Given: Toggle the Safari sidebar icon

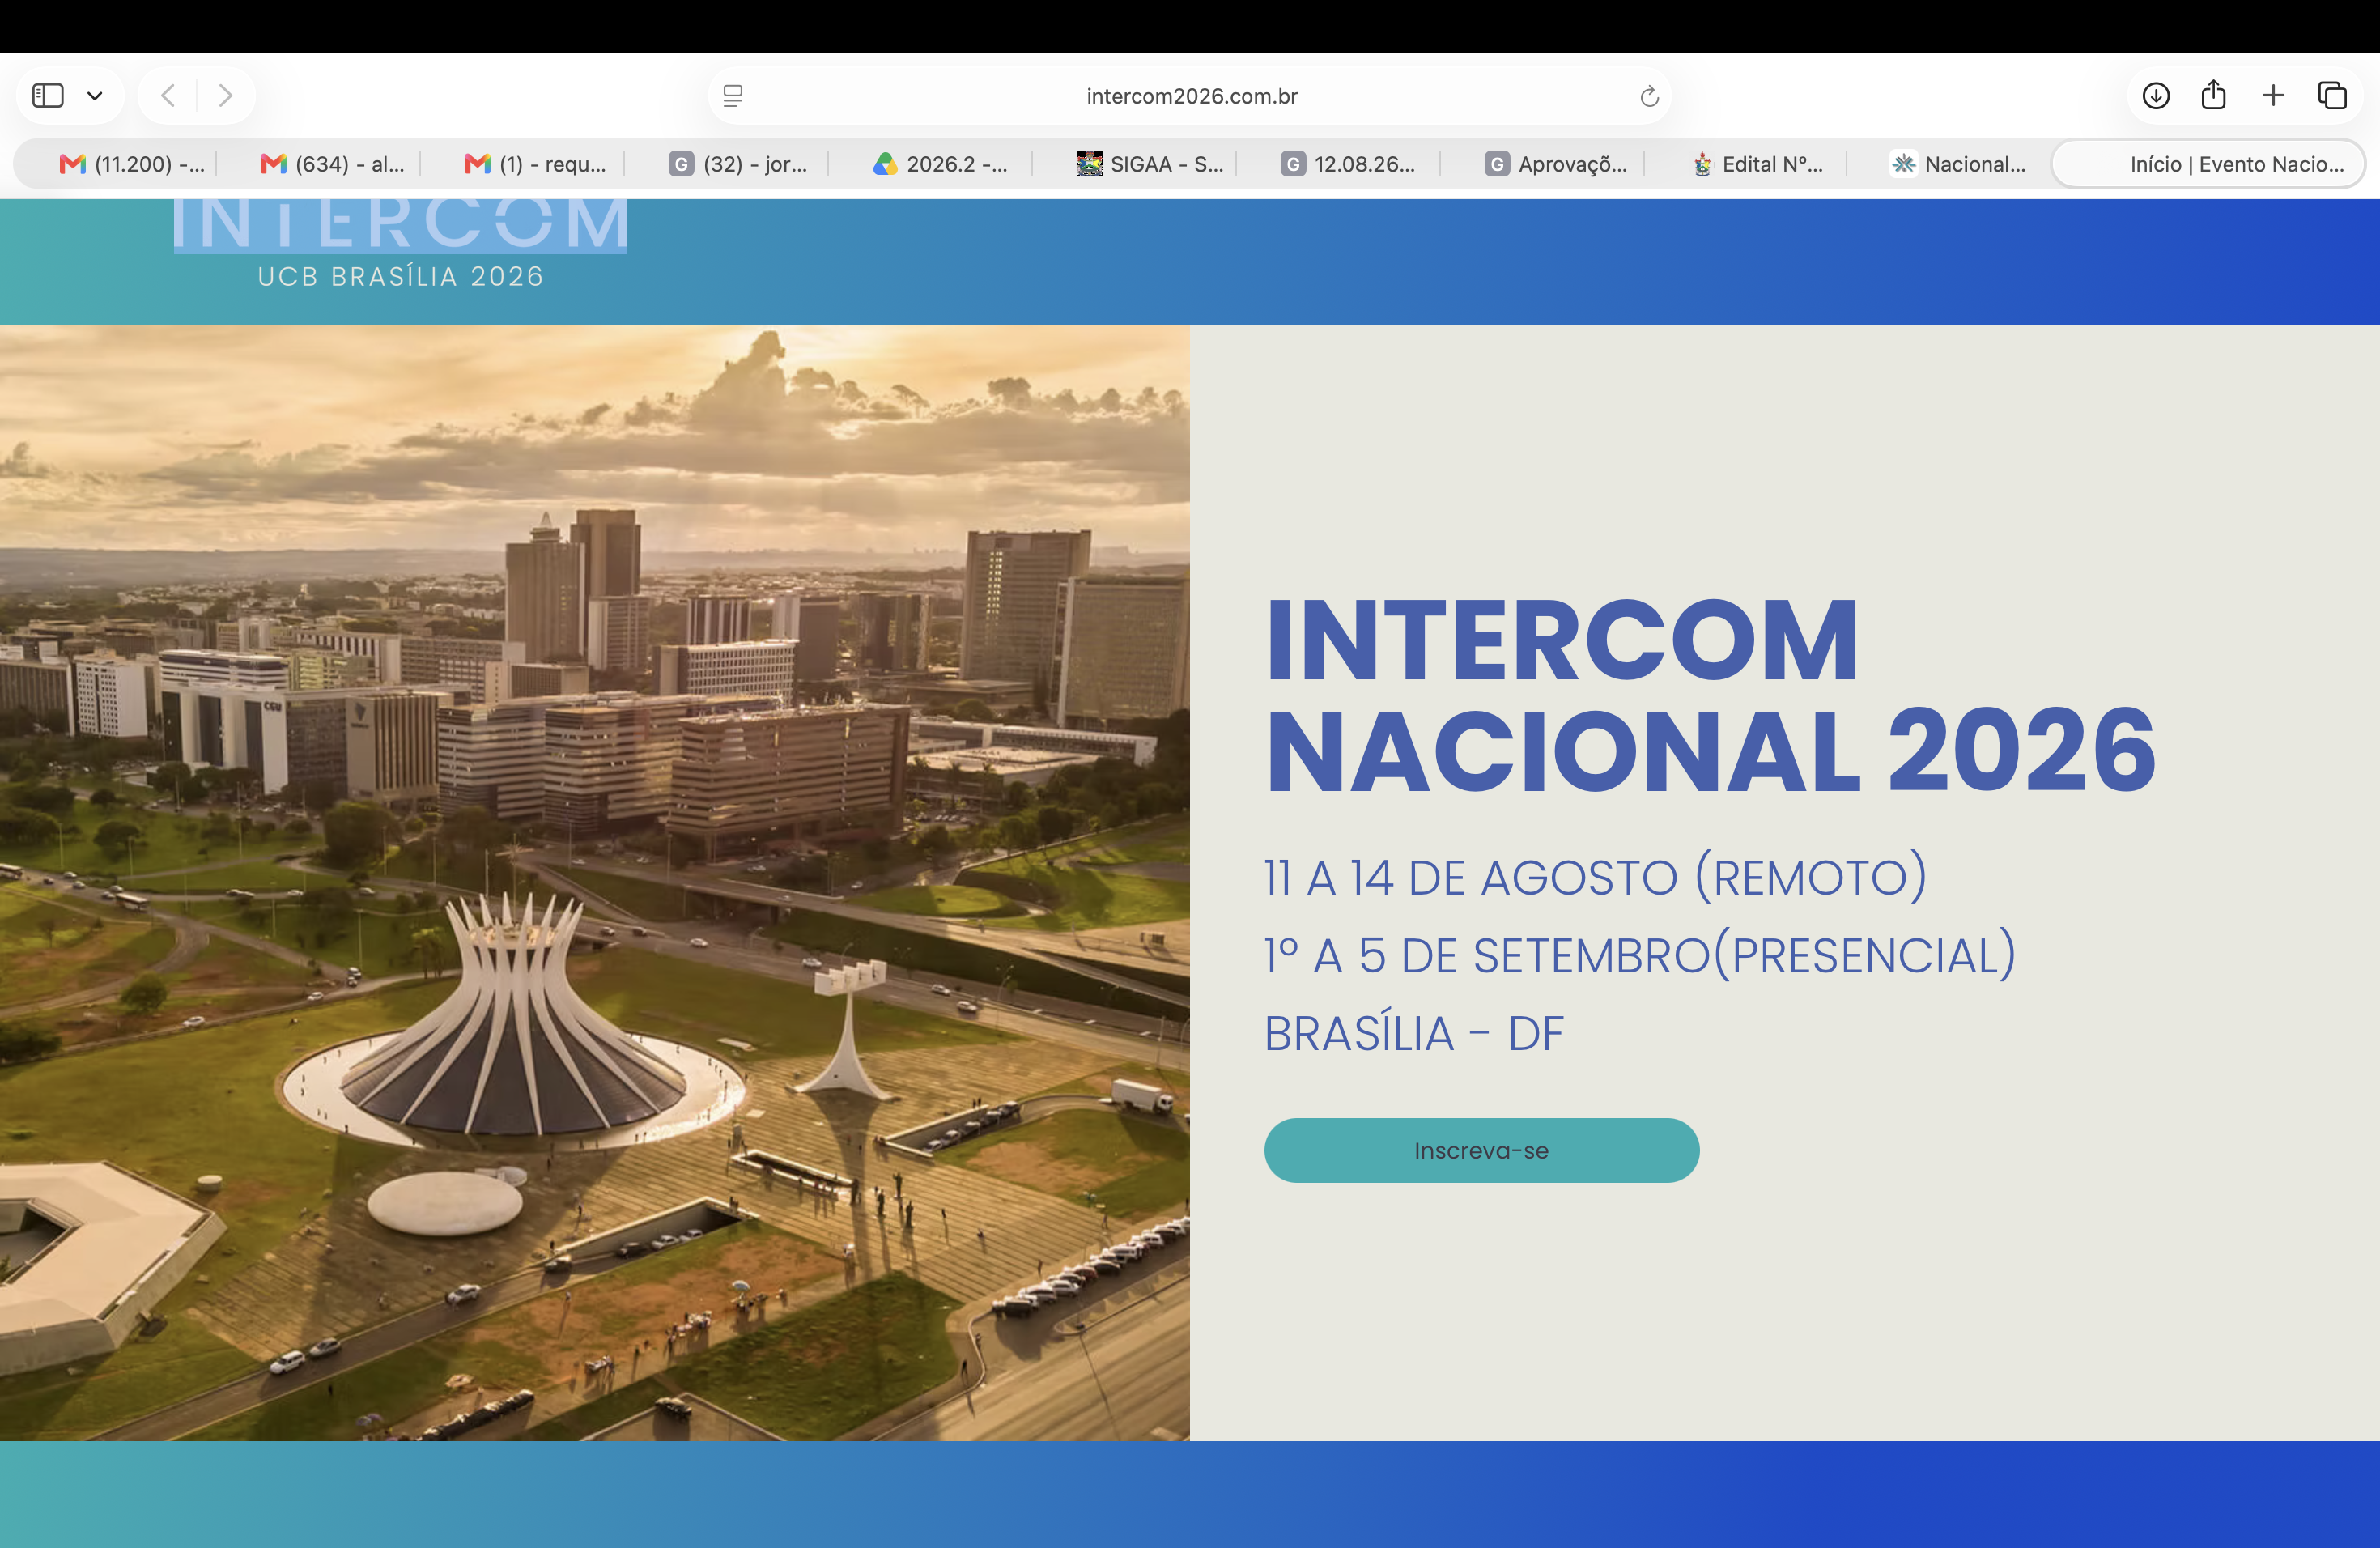Looking at the screenshot, I should pyautogui.click(x=48, y=96).
